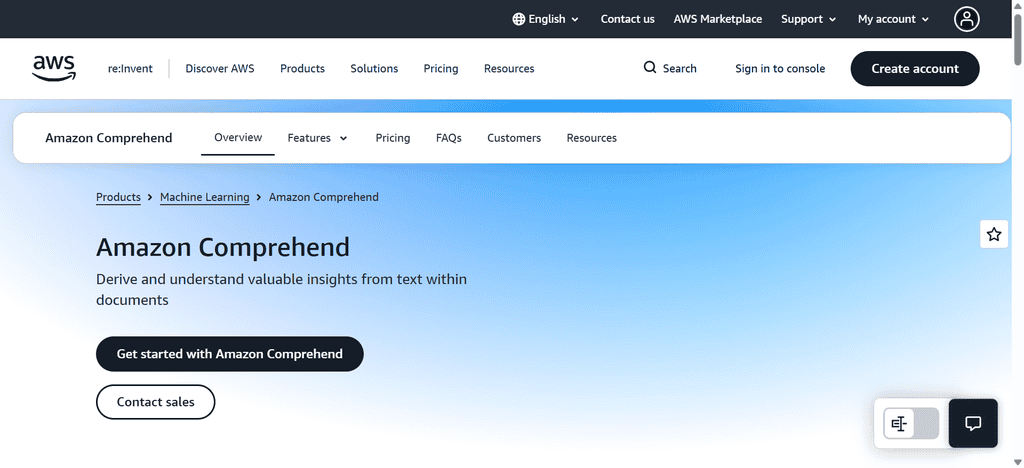Viewport: 1024px width, 468px height.
Task: Expand the English language dropdown
Action: 546,19
